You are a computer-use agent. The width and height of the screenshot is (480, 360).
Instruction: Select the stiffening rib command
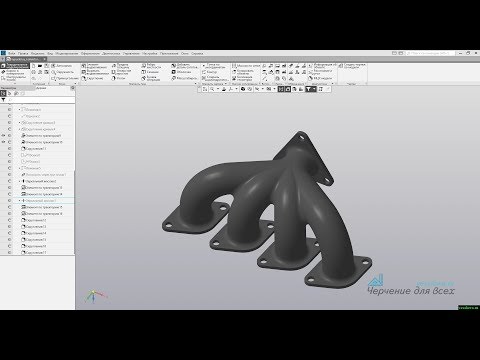tap(151, 66)
